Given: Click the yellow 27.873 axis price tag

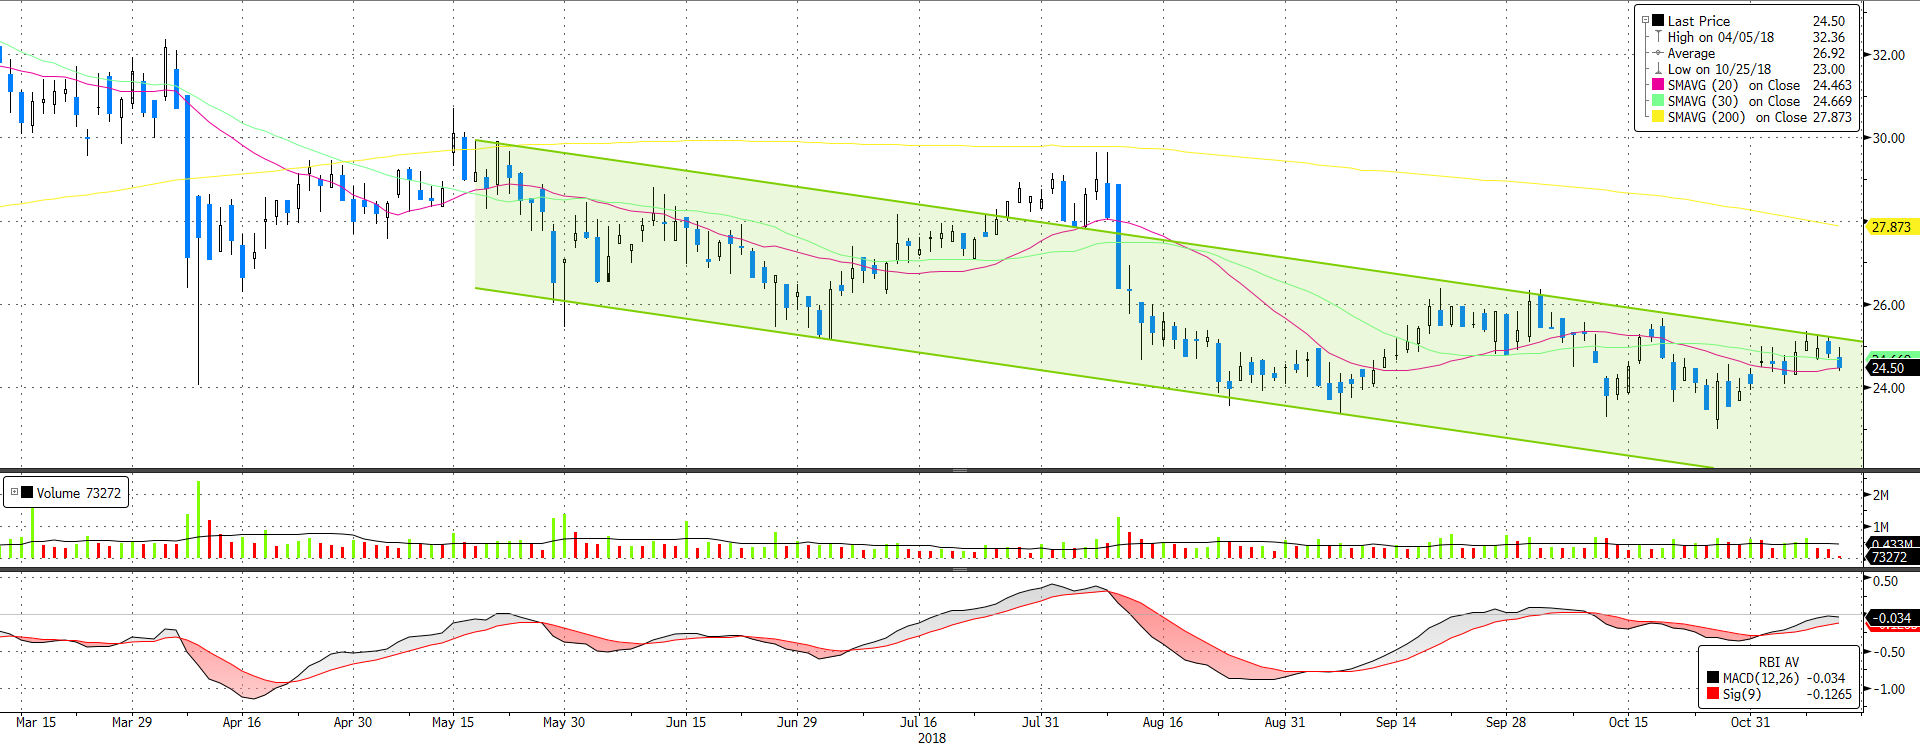Looking at the screenshot, I should point(1893,227).
